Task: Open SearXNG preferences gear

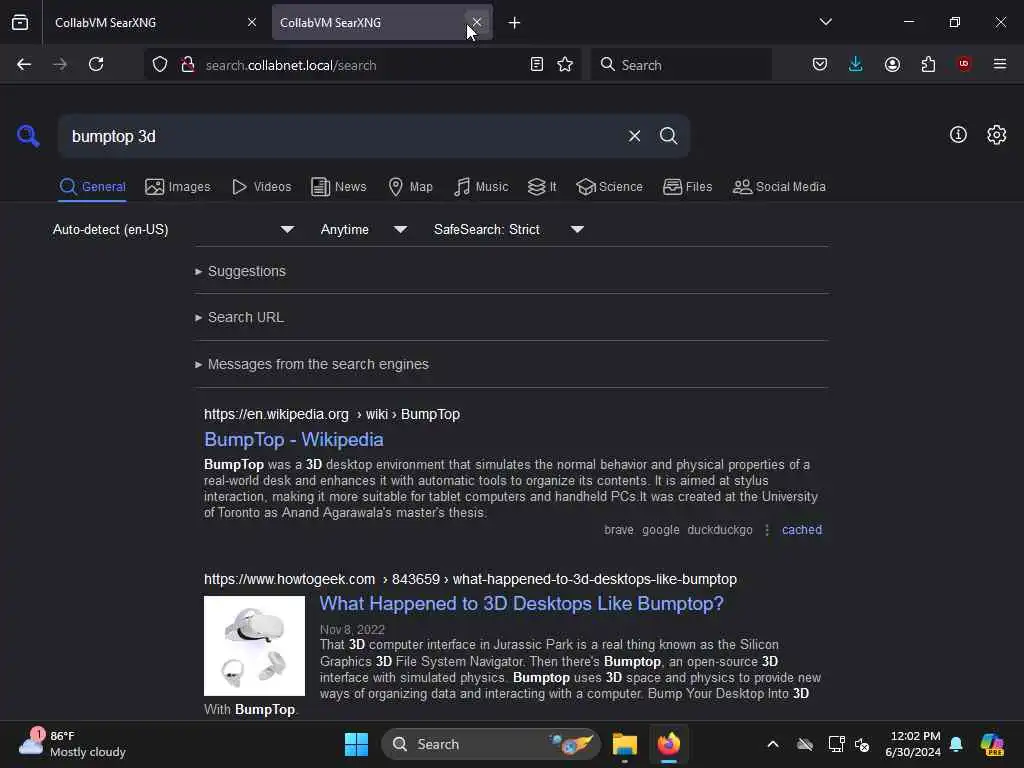Action: [996, 135]
